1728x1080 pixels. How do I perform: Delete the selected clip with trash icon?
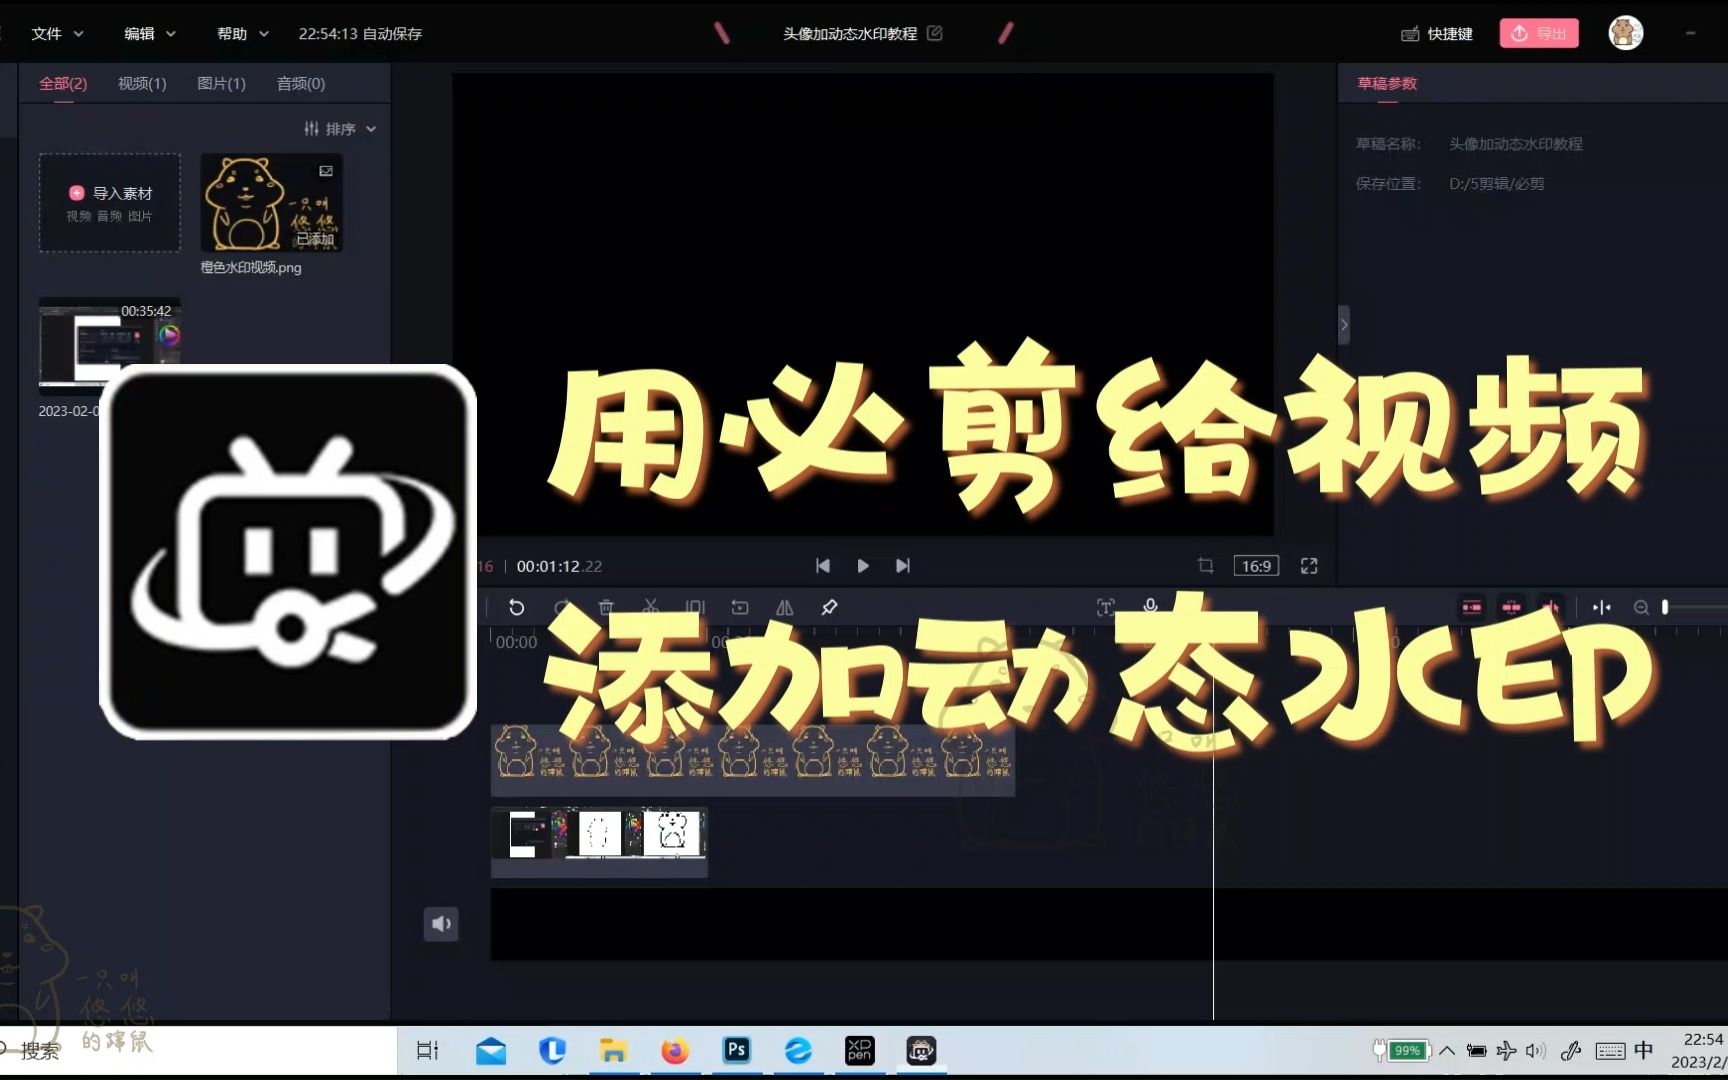click(x=606, y=607)
